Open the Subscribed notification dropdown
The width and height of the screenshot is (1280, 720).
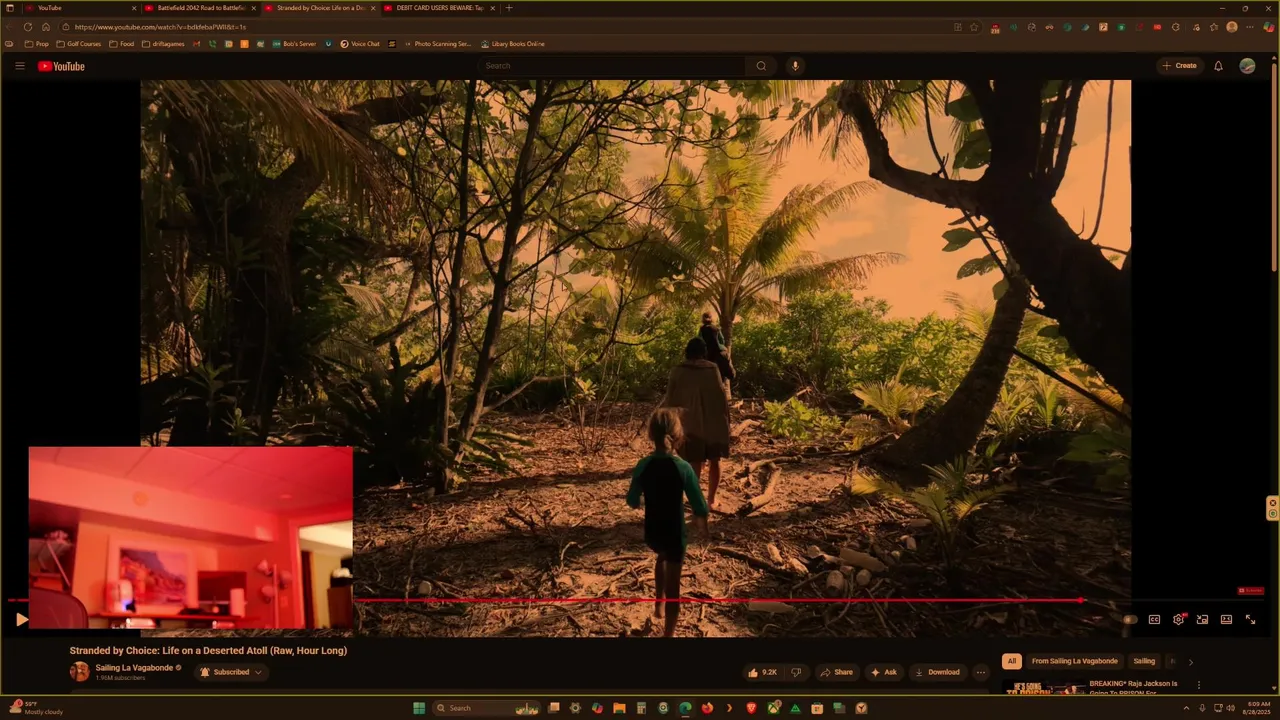pyautogui.click(x=232, y=672)
